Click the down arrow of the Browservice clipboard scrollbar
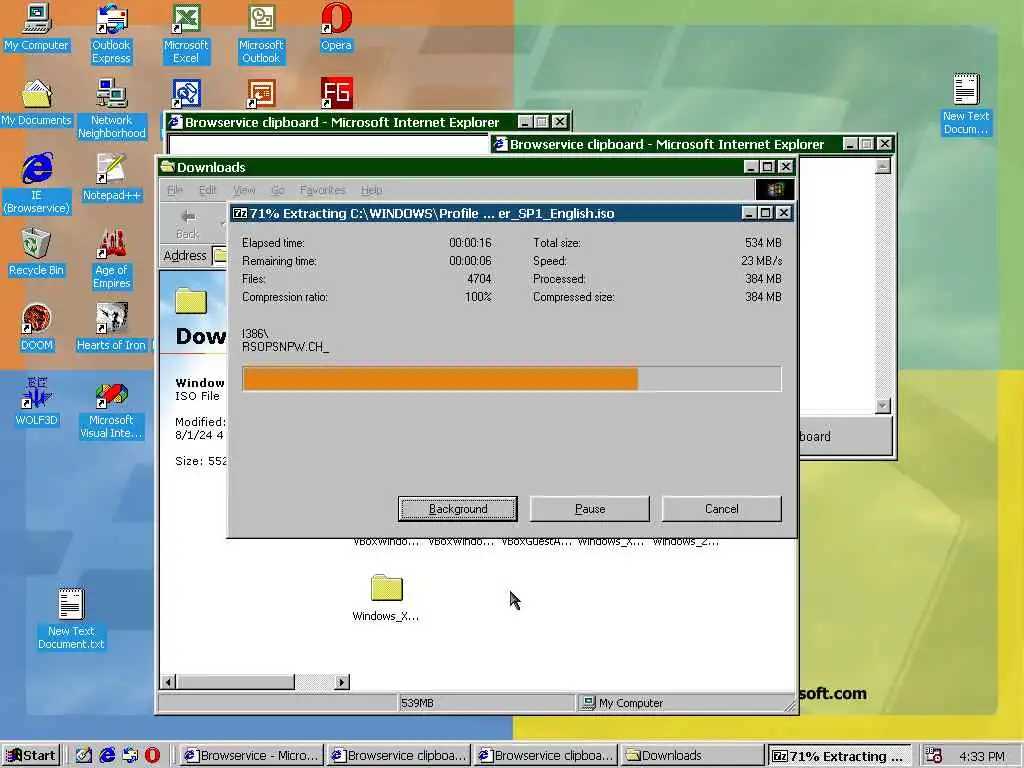 [x=883, y=406]
